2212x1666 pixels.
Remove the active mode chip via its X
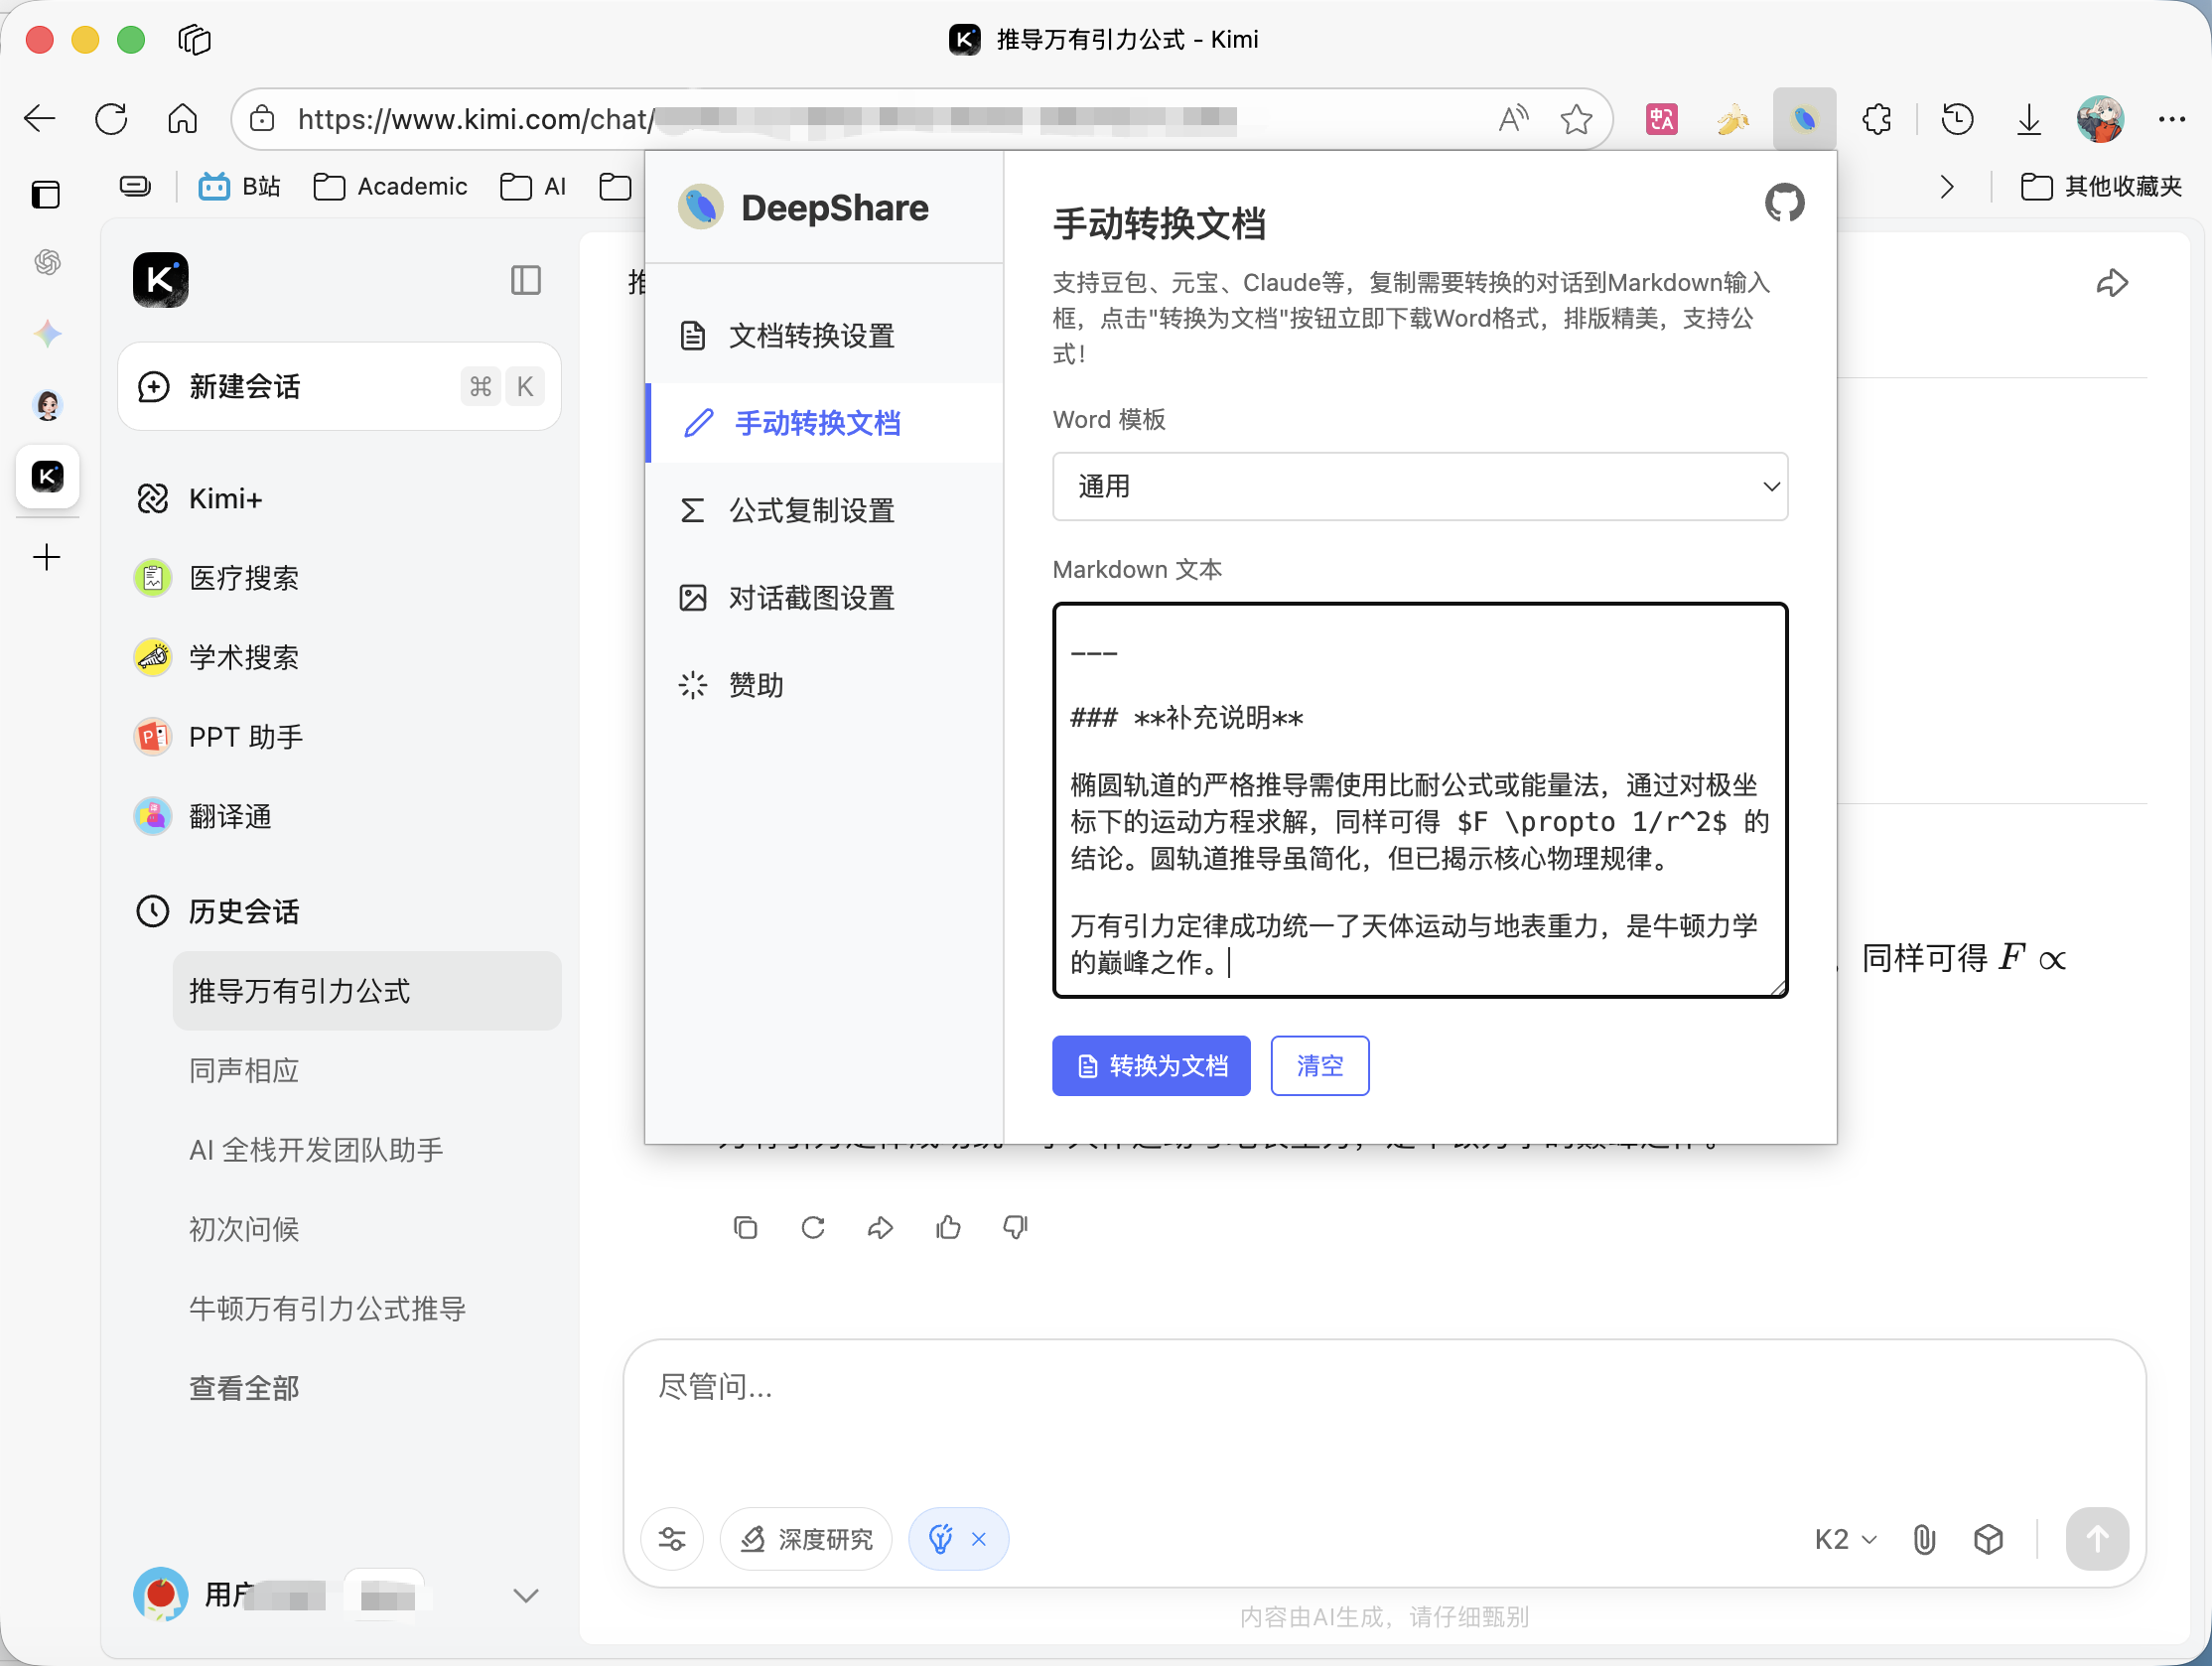[x=979, y=1539]
